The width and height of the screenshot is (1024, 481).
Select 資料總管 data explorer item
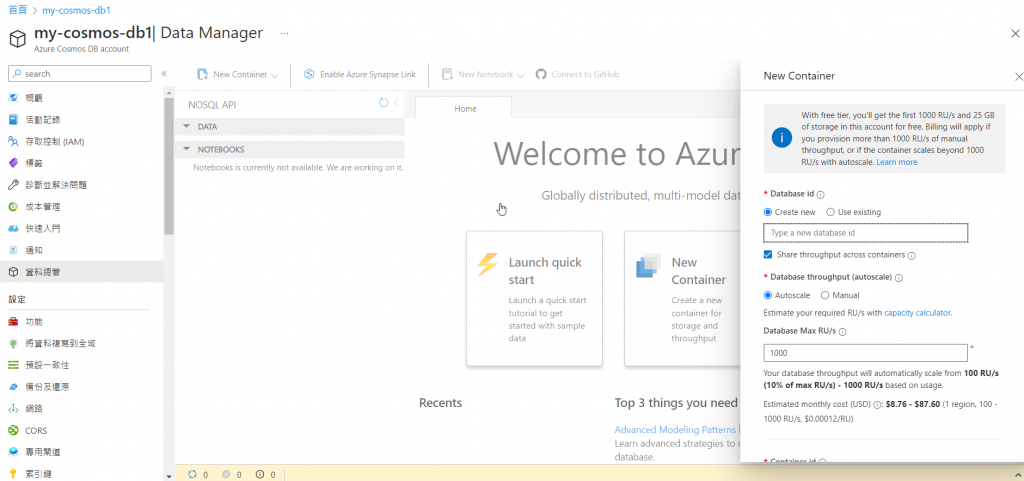82,272
